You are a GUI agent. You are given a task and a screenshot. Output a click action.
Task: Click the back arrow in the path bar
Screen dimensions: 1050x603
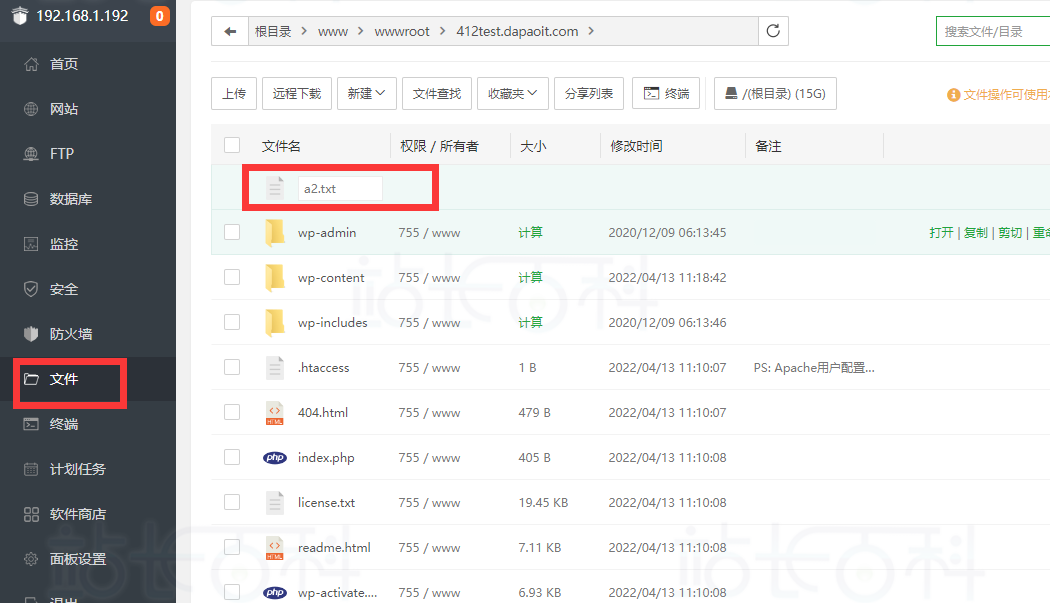click(x=230, y=31)
